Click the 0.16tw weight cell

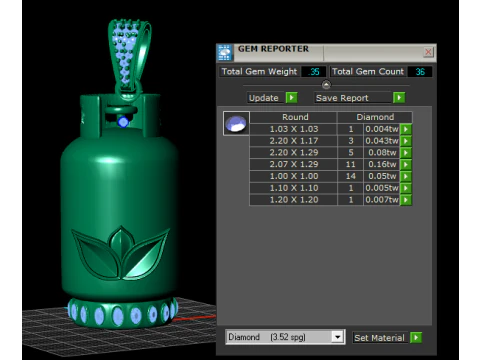pyautogui.click(x=382, y=164)
